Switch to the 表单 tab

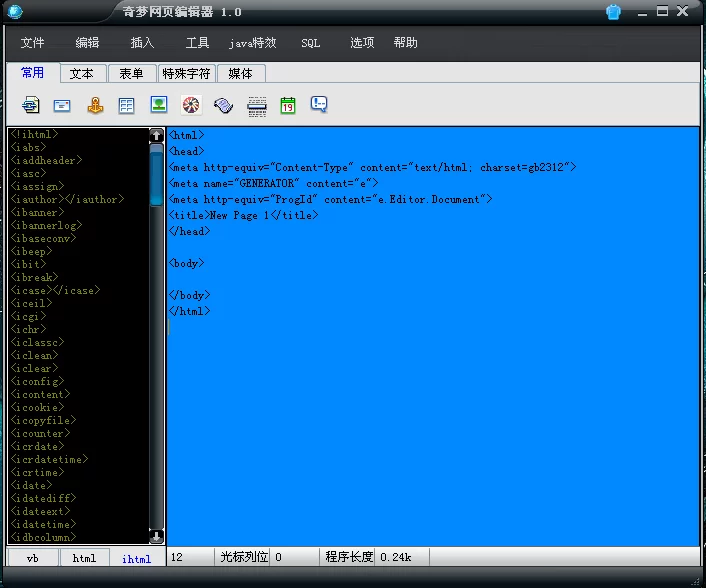point(131,73)
